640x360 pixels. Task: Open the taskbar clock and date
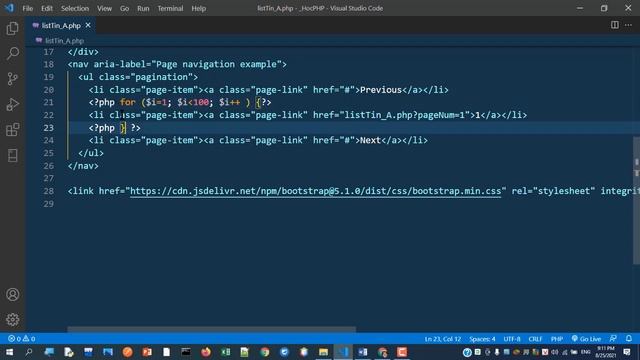pyautogui.click(x=606, y=352)
